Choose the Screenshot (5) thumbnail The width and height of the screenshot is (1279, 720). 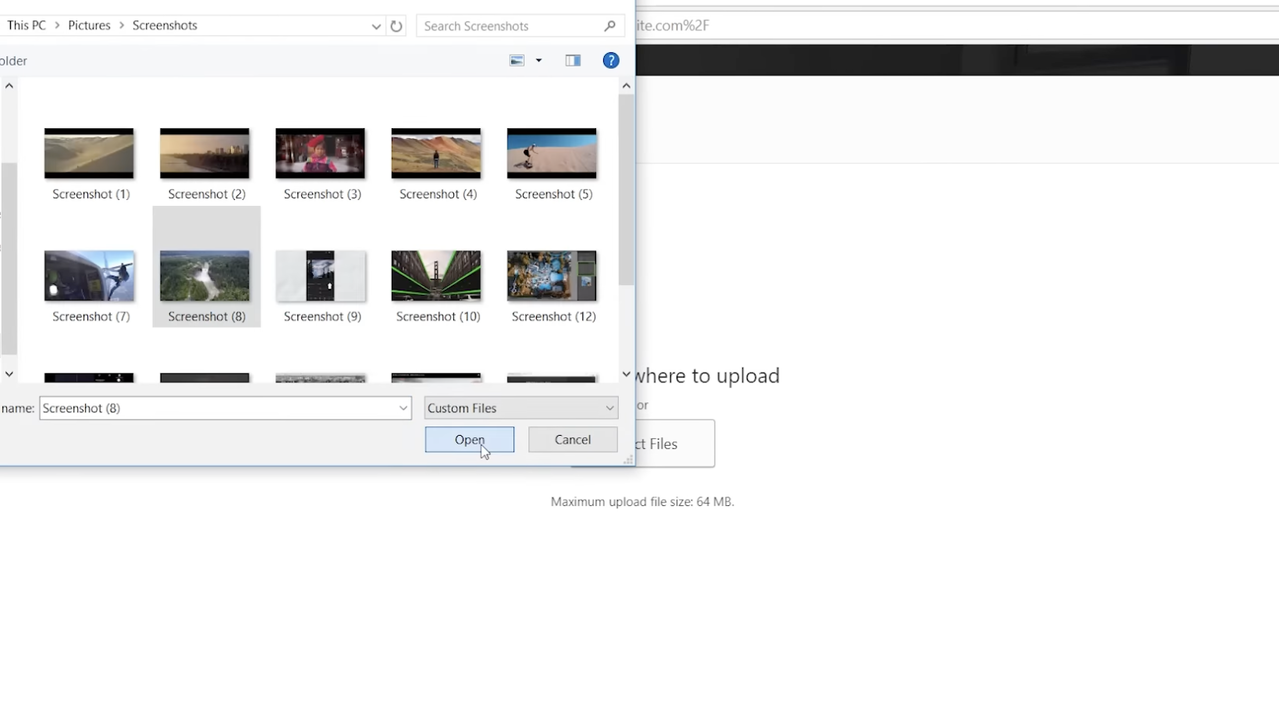(x=551, y=154)
